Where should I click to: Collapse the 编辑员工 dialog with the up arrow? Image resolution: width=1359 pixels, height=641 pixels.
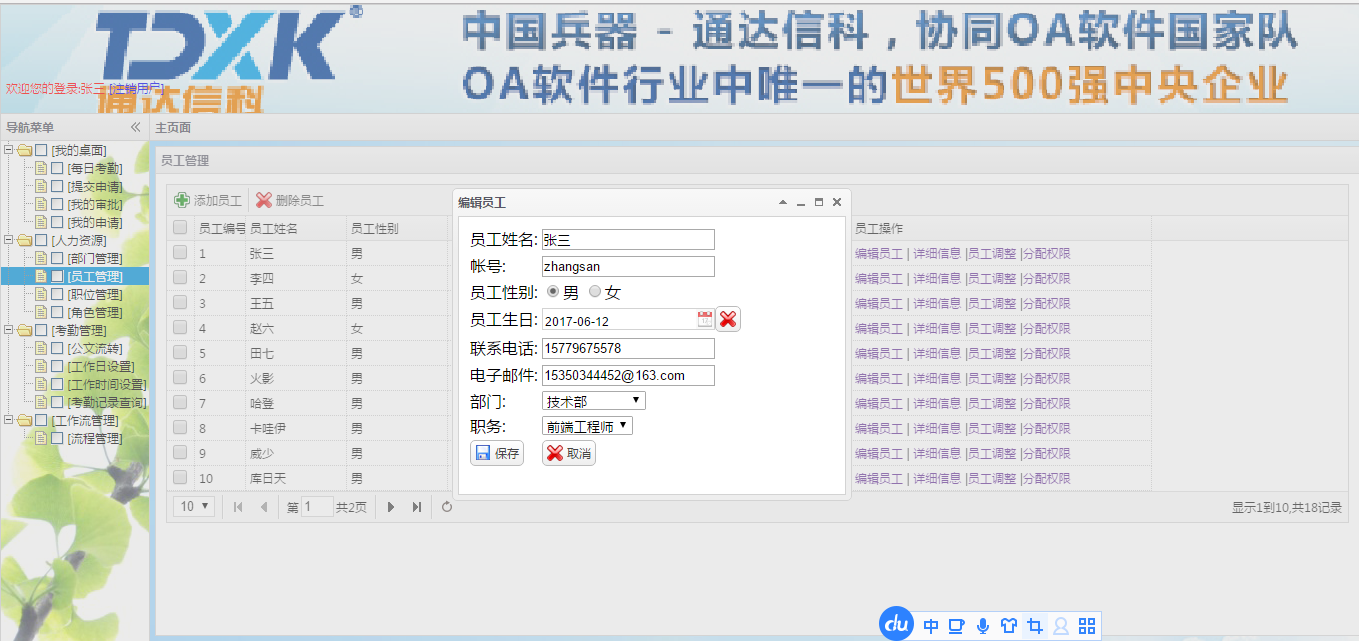783,202
